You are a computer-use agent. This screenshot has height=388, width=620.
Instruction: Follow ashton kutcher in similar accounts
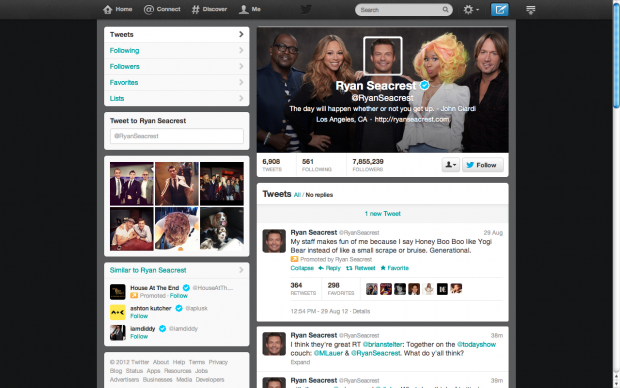(139, 316)
